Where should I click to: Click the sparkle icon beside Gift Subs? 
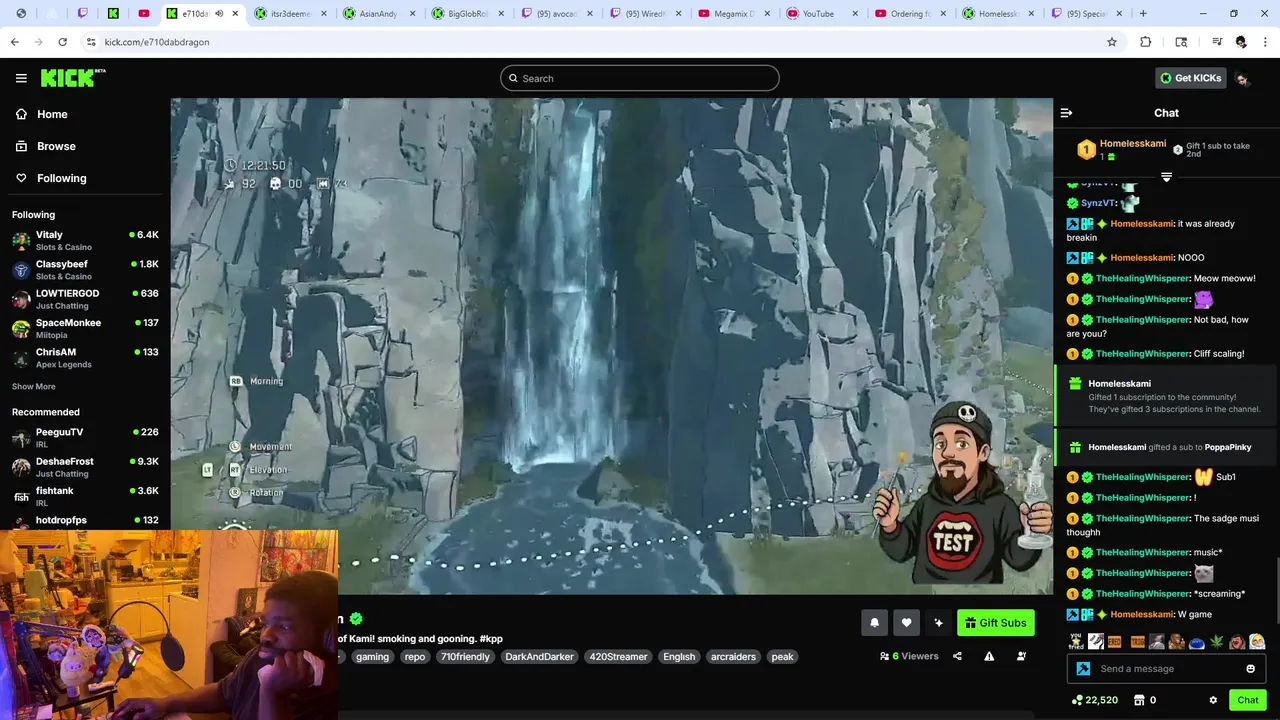point(938,623)
